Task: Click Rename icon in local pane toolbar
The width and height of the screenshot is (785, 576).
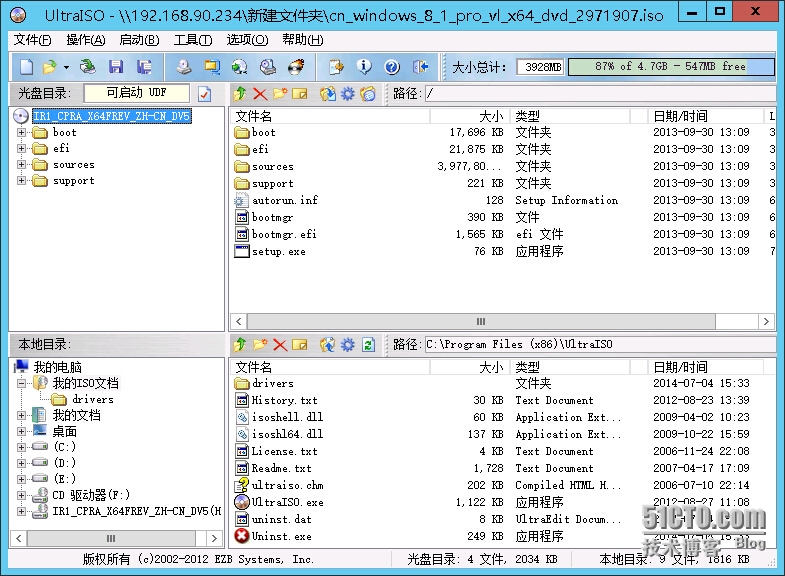Action: [x=299, y=344]
